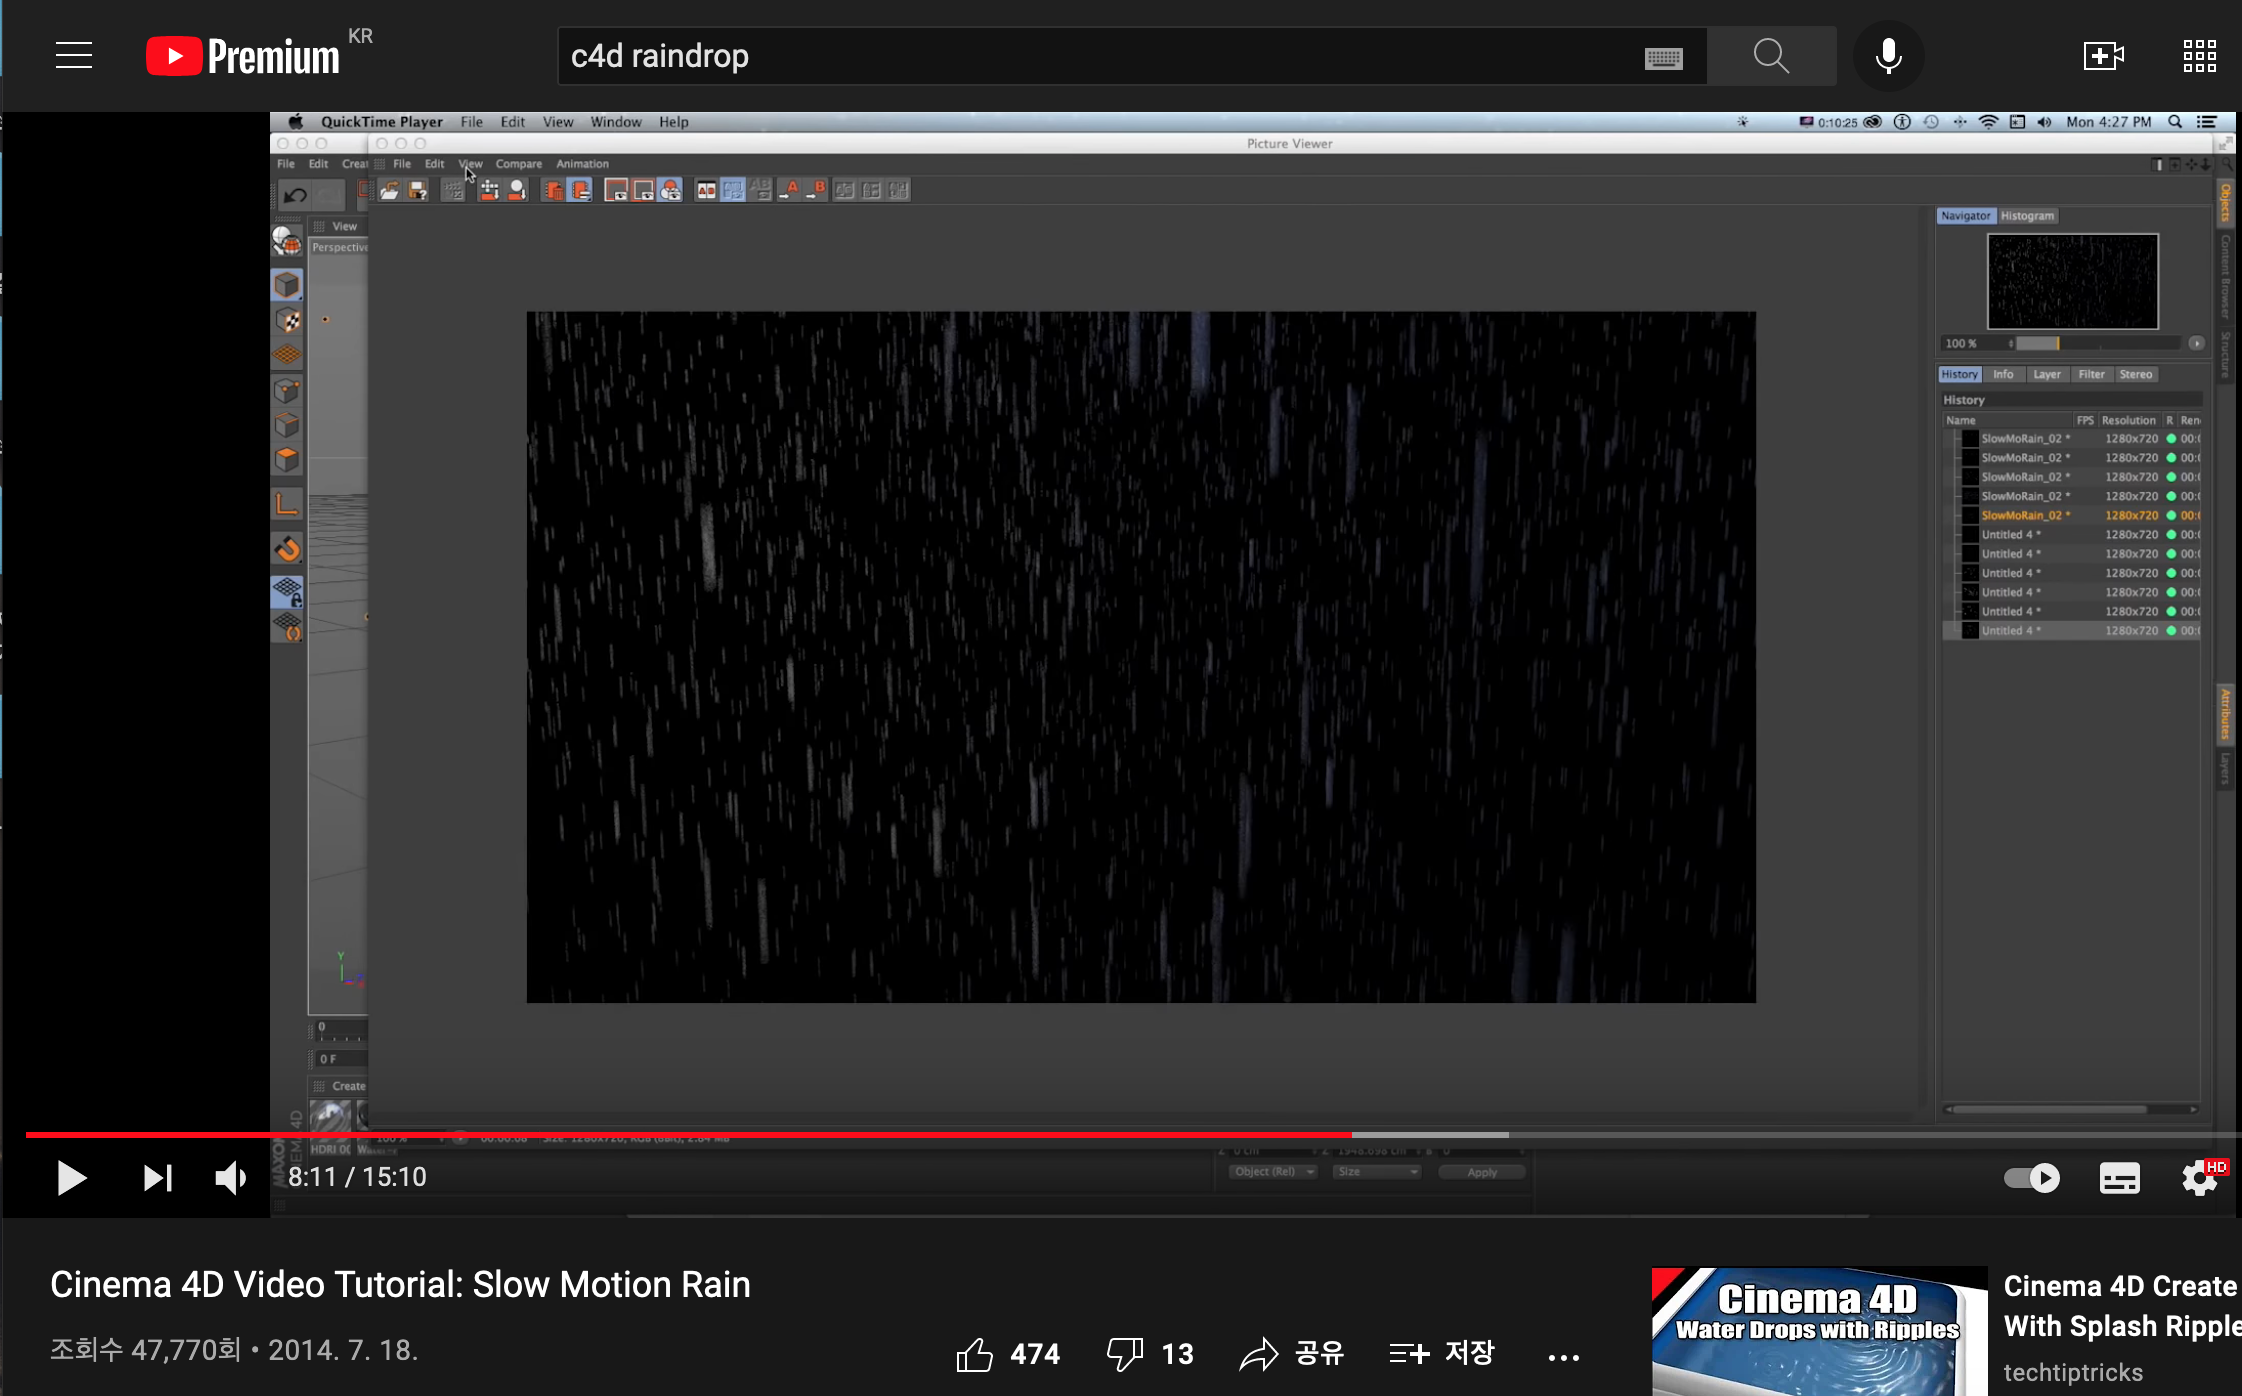Open the Compare menu
Viewport: 2242px width, 1396px height.
pyautogui.click(x=518, y=164)
